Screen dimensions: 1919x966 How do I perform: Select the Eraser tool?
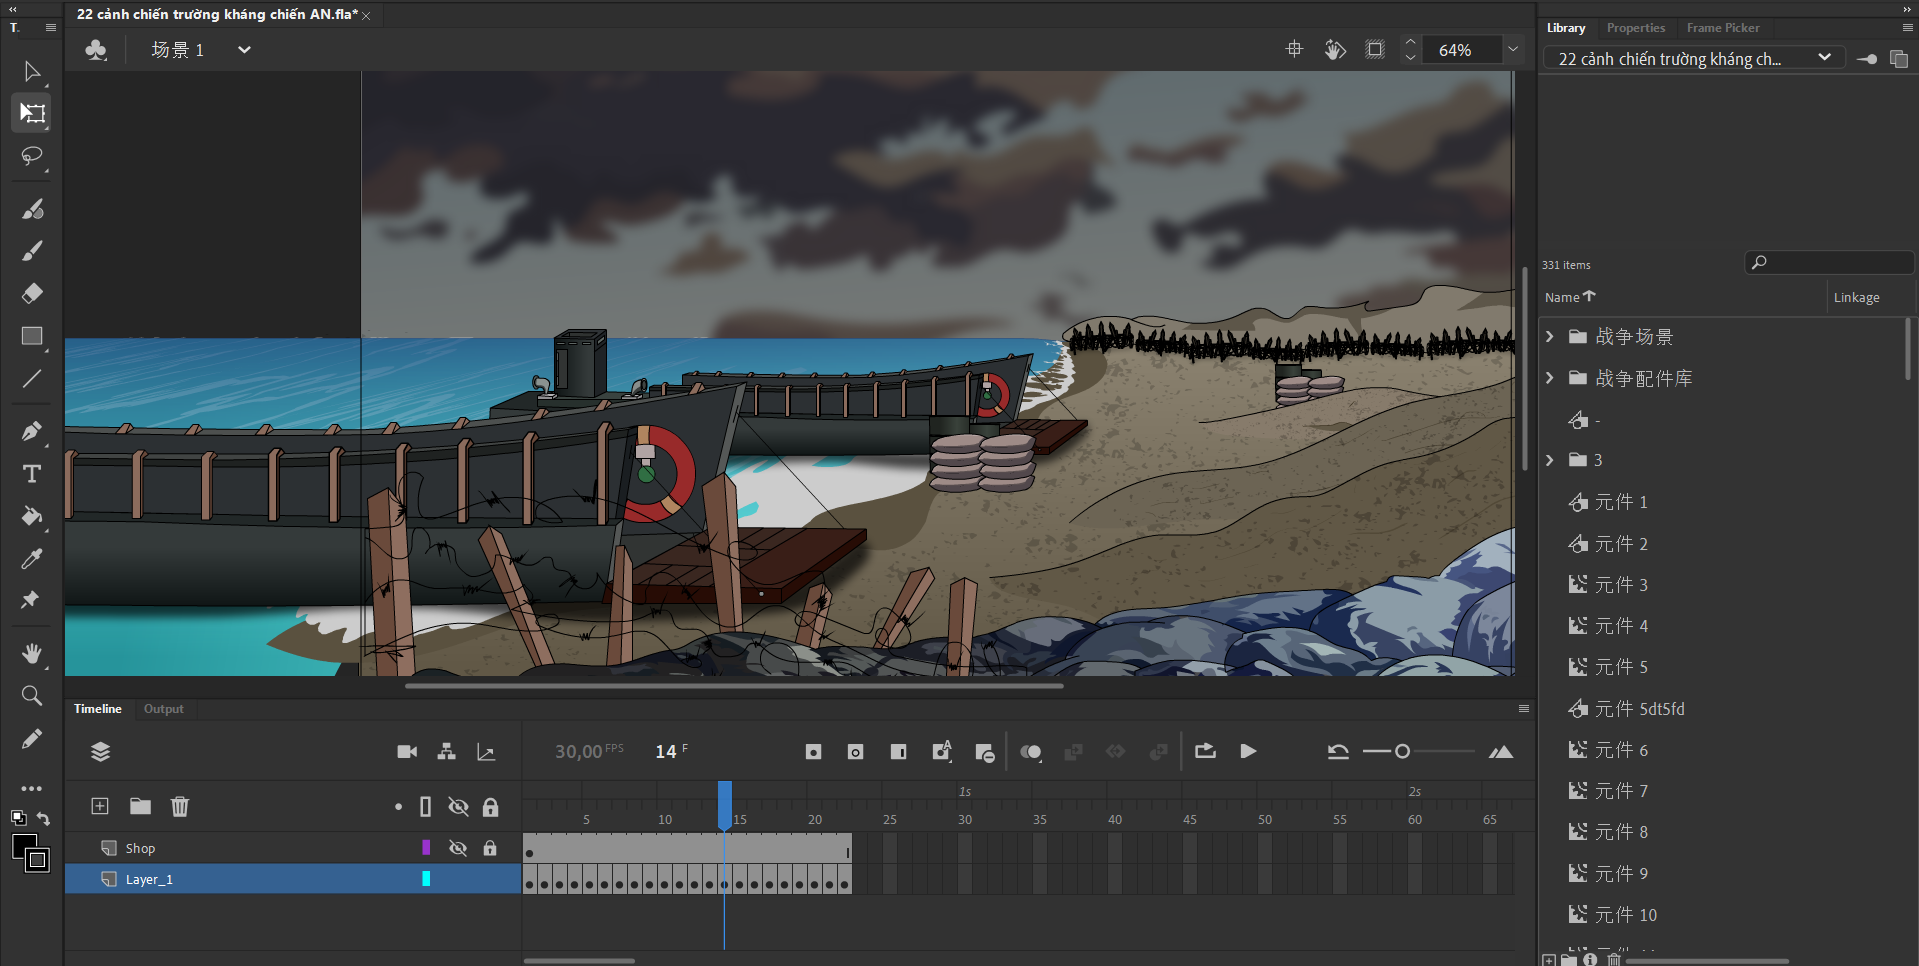(x=32, y=293)
